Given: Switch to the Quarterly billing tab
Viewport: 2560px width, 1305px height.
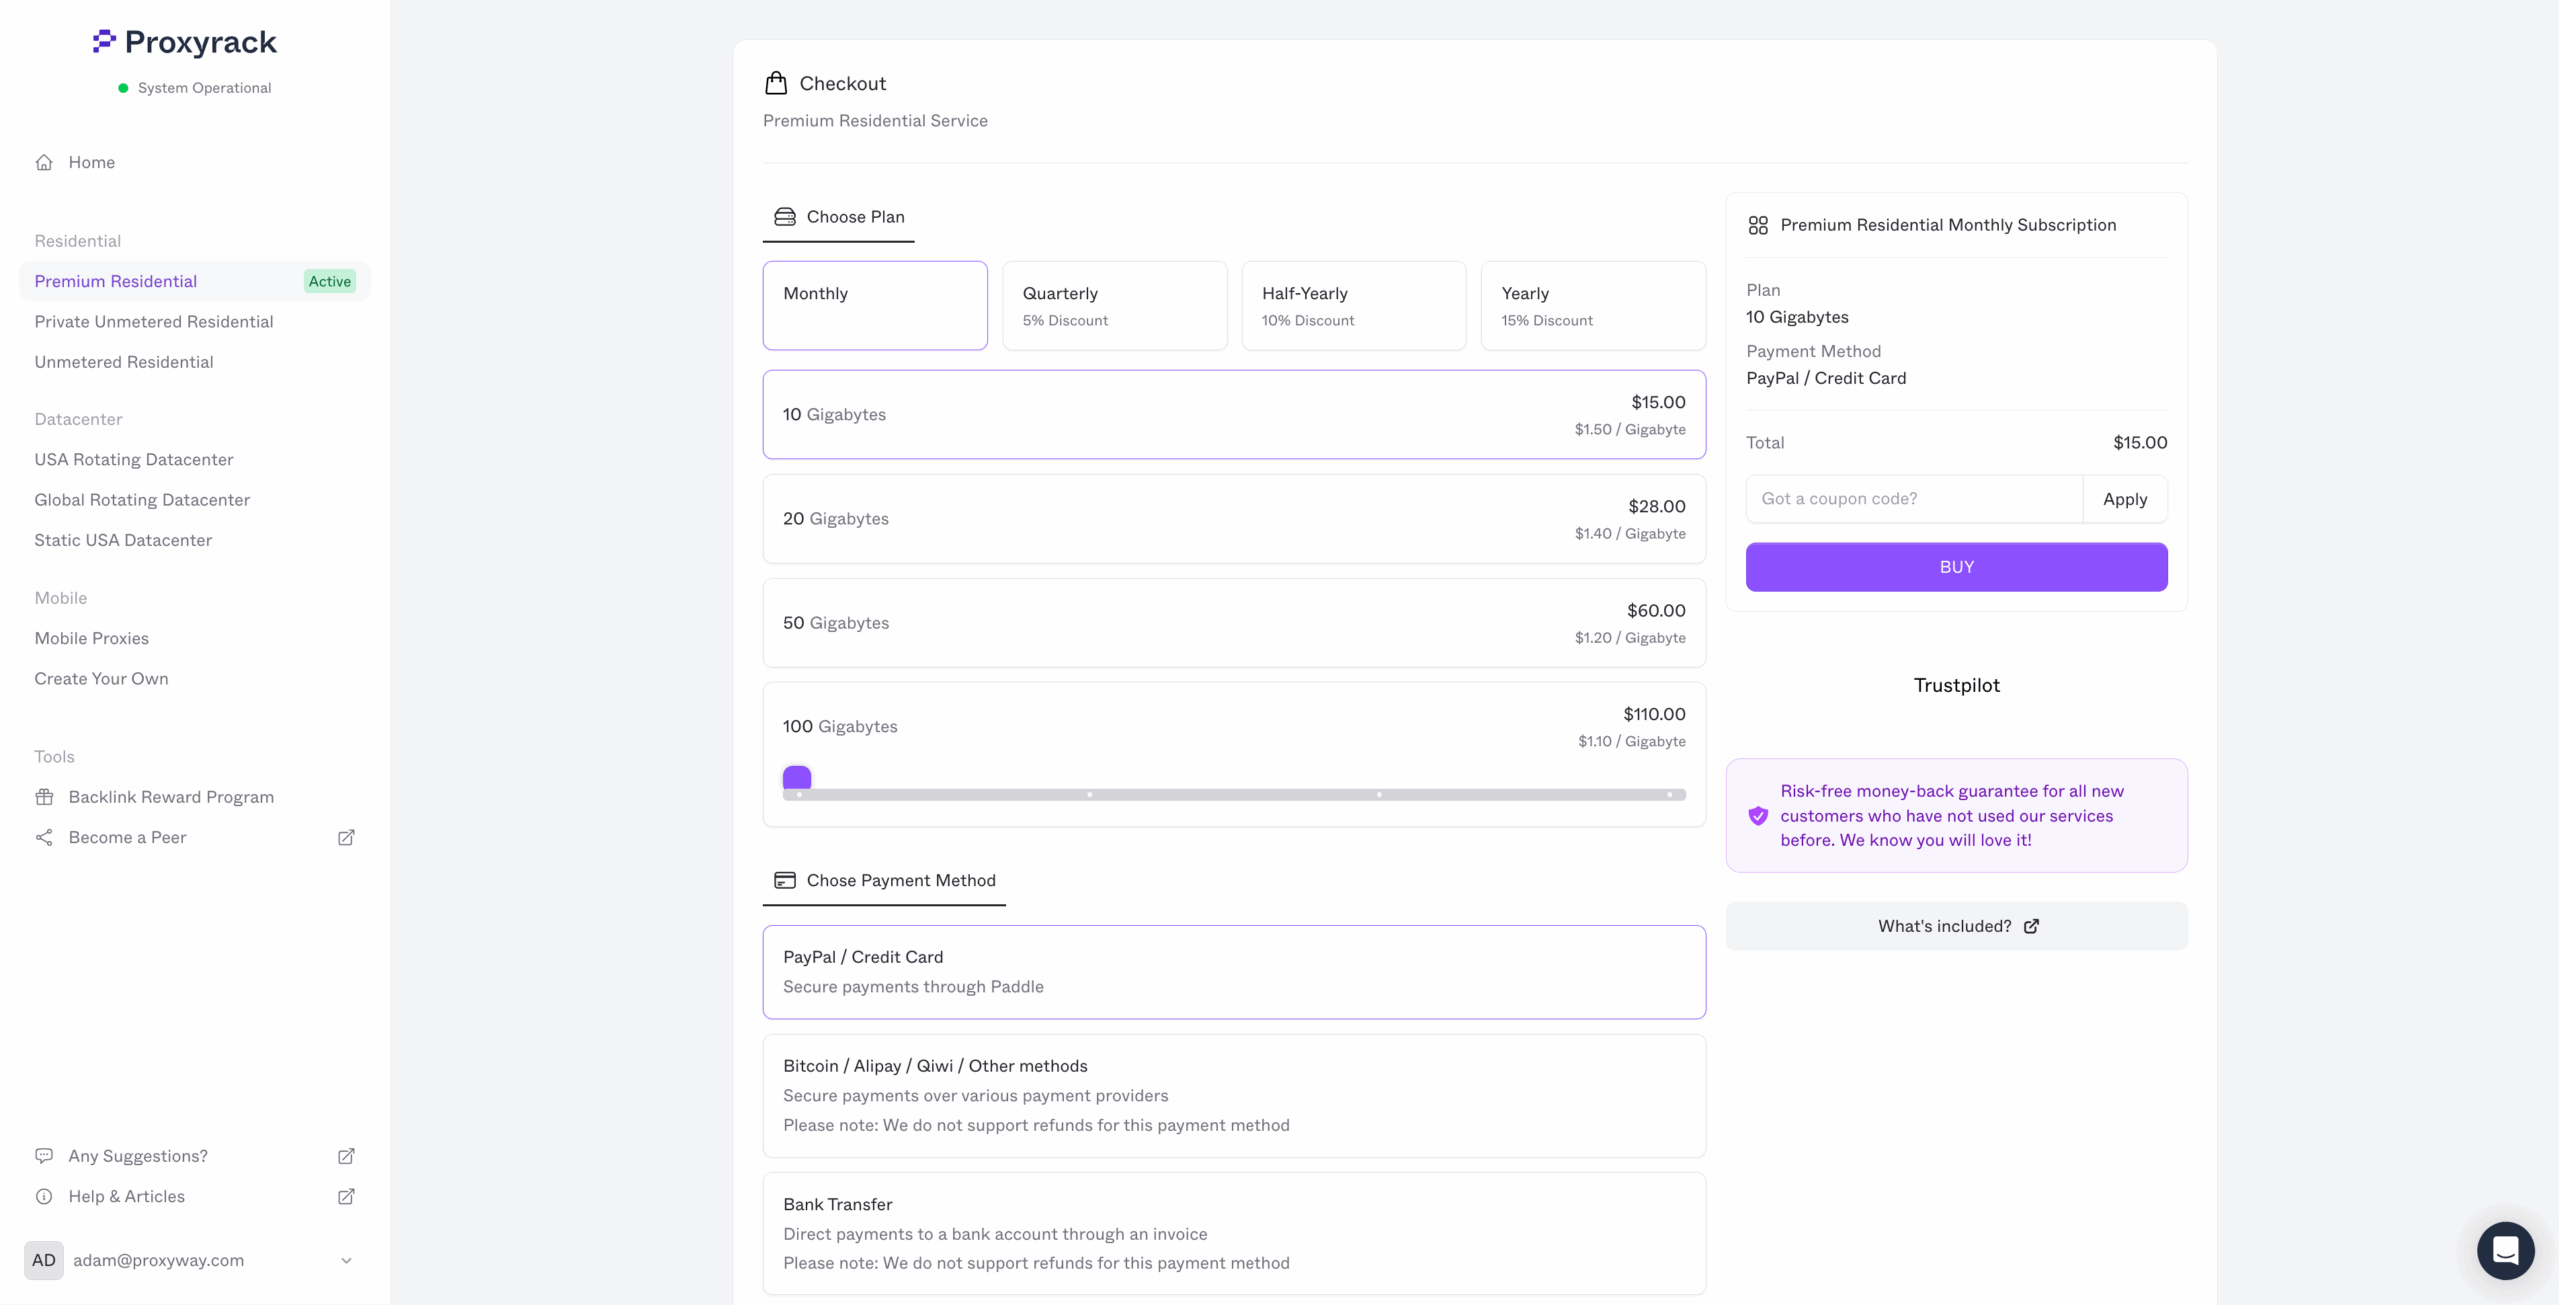Looking at the screenshot, I should pyautogui.click(x=1114, y=305).
